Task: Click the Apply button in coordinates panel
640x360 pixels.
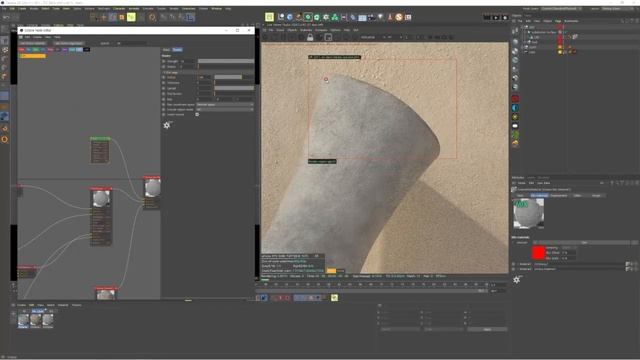Action: pyautogui.click(x=487, y=329)
